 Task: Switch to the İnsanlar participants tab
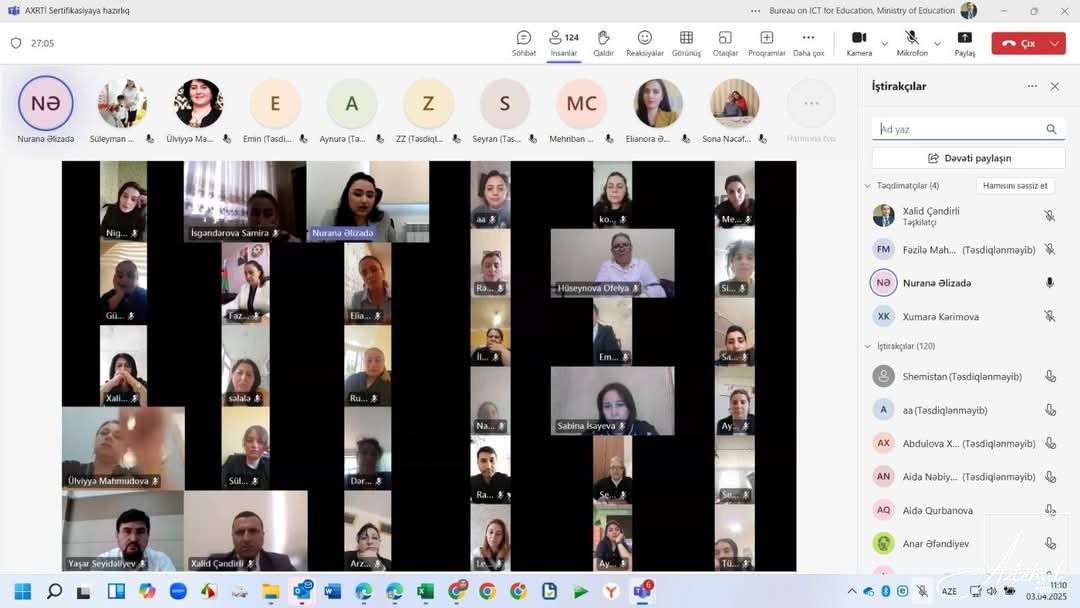coord(564,42)
